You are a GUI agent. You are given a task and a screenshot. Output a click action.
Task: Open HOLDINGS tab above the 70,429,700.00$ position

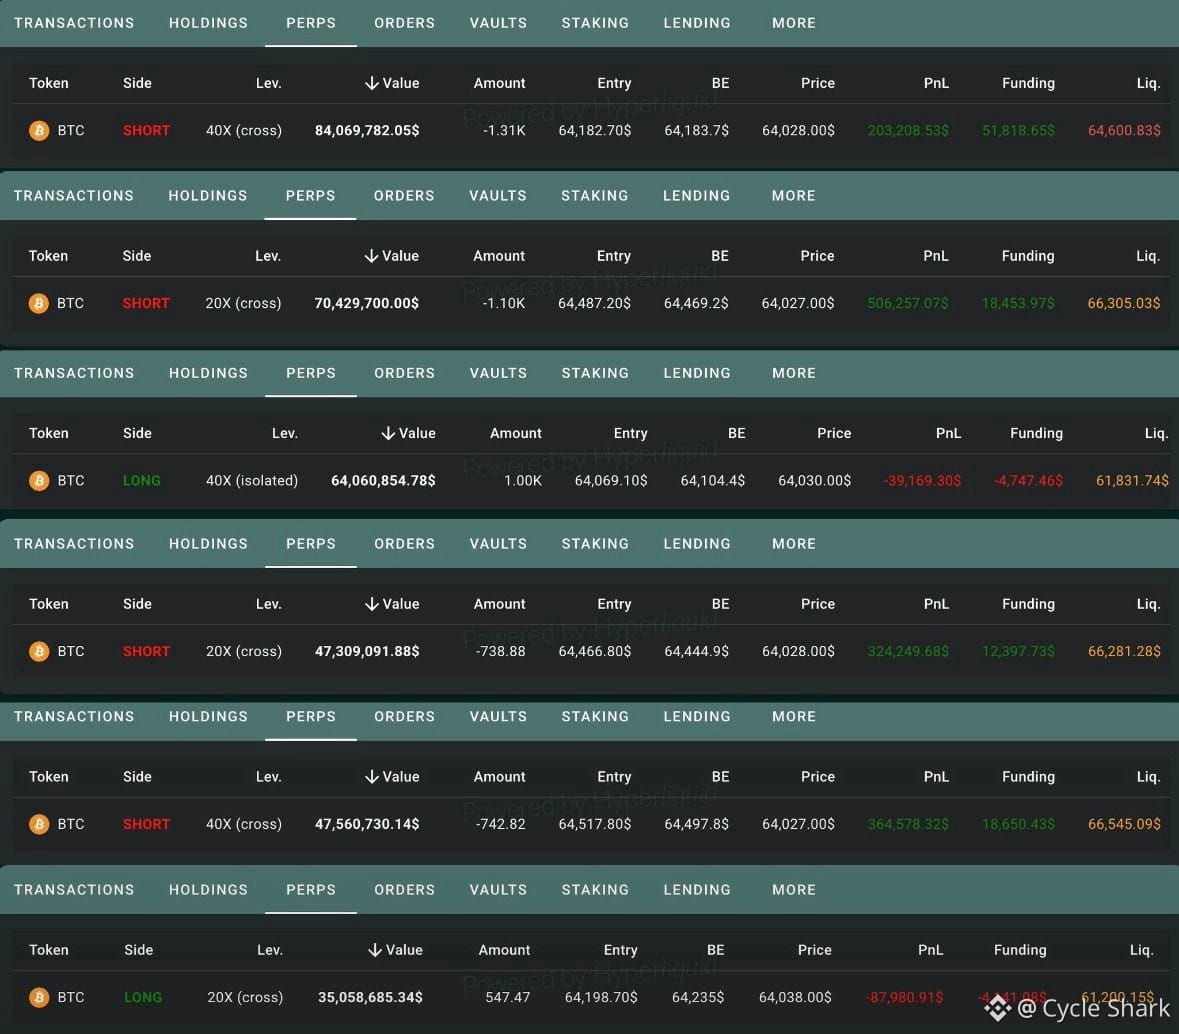pos(208,196)
